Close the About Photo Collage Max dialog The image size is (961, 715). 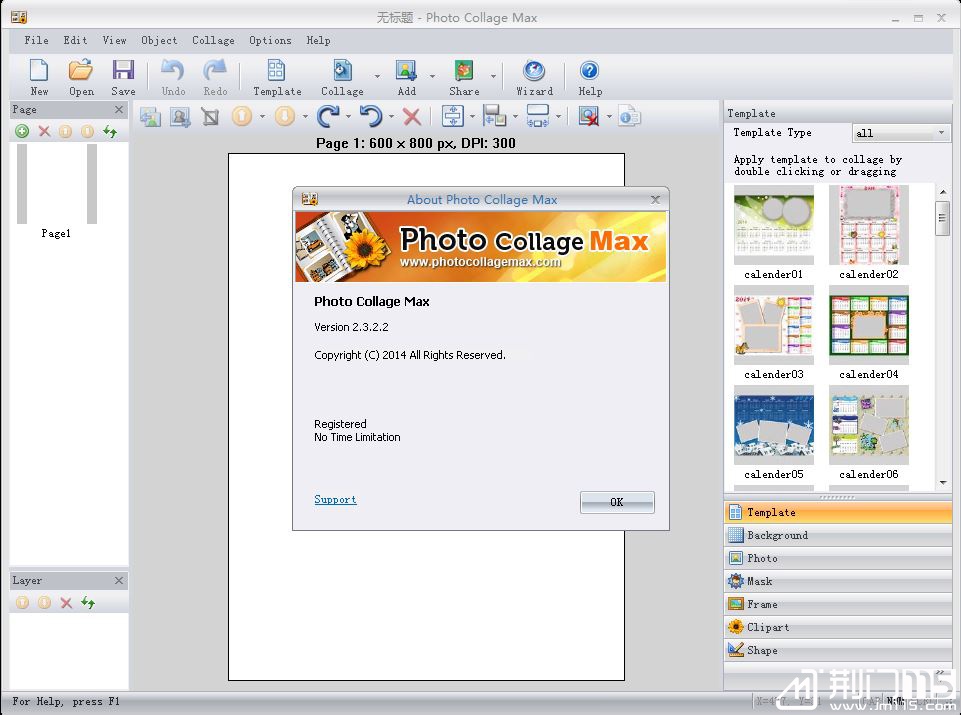coord(655,200)
